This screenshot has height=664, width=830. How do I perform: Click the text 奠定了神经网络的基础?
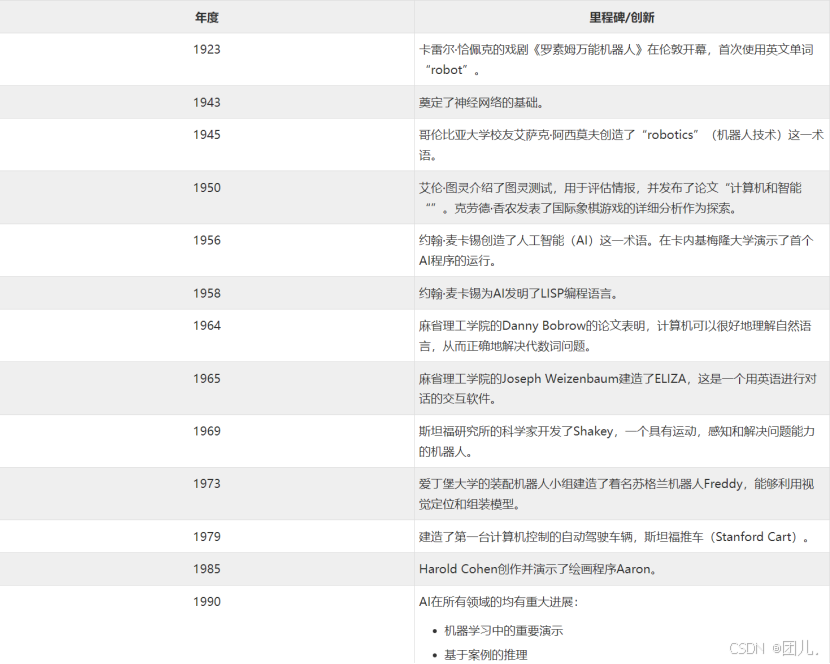point(481,103)
